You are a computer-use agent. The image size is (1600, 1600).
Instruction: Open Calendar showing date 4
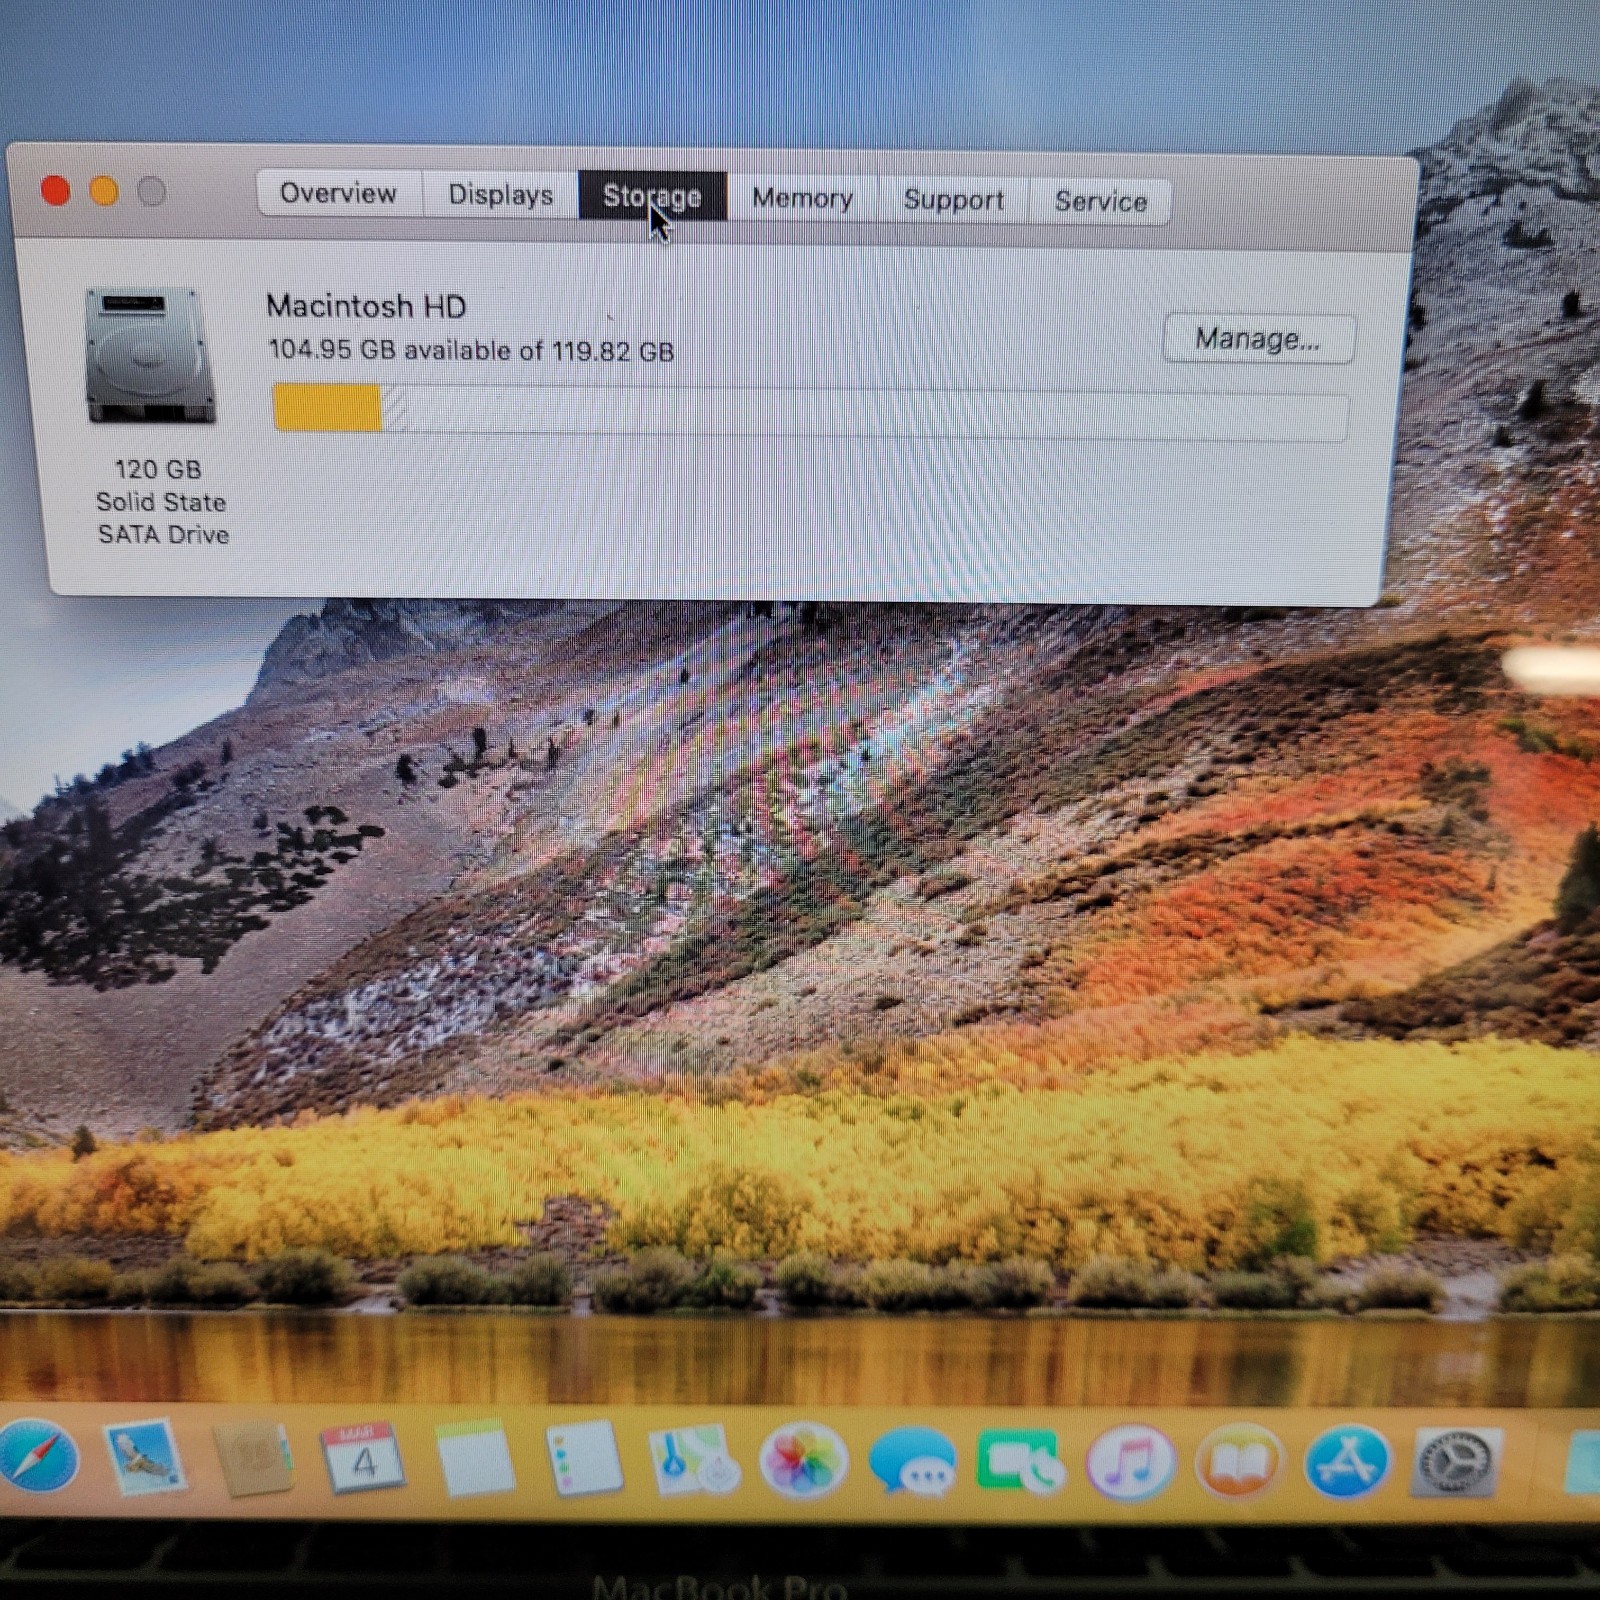click(x=363, y=1459)
